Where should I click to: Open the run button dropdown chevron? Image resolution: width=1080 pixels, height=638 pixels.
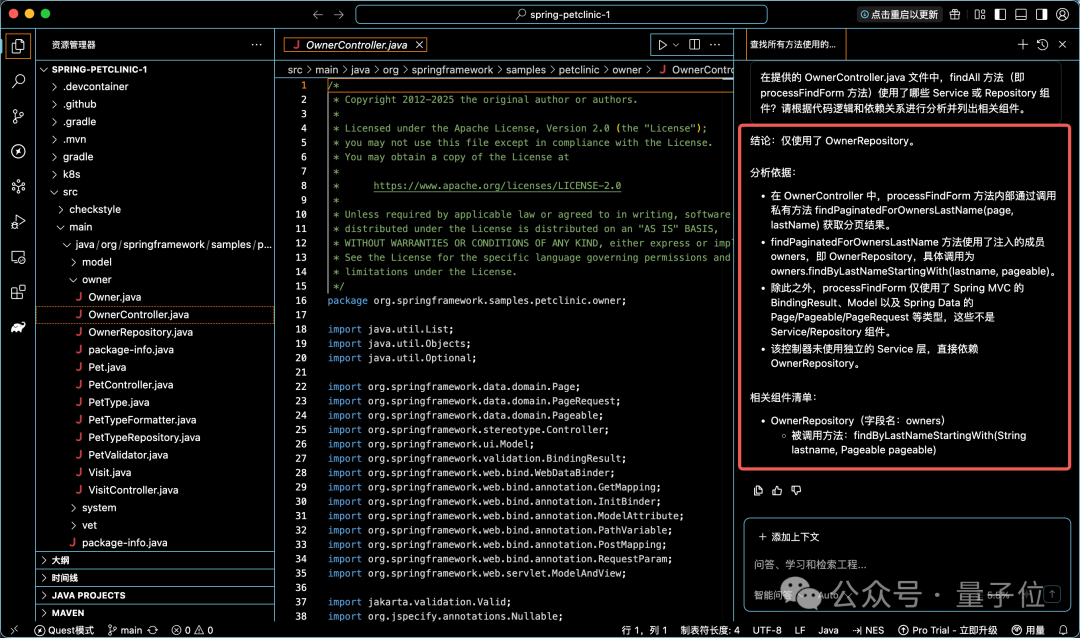676,45
